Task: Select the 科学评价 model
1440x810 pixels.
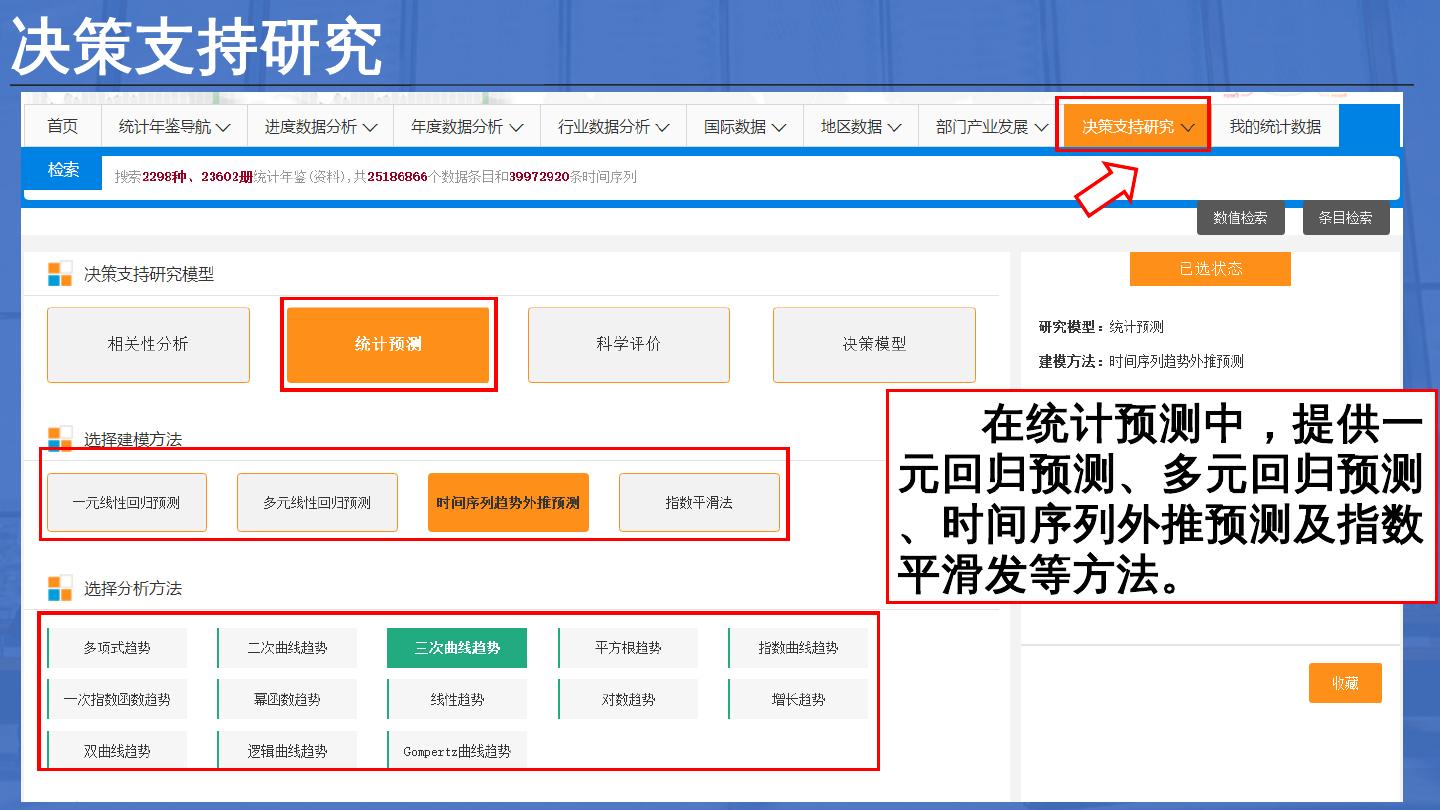Action: pos(628,344)
